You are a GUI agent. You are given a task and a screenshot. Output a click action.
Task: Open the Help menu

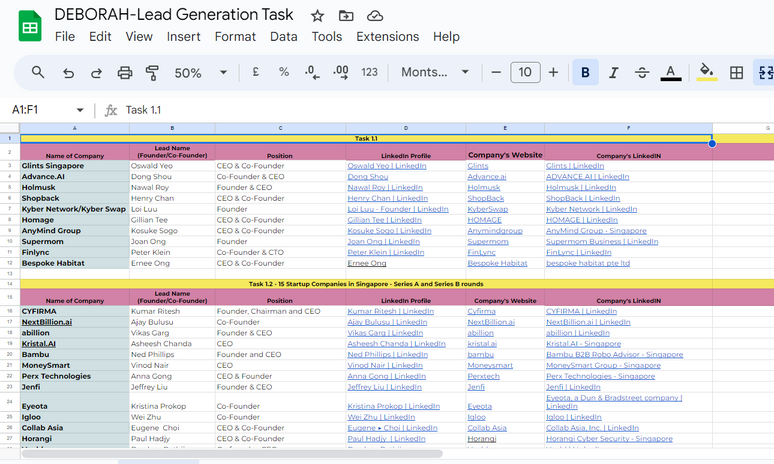coord(446,37)
